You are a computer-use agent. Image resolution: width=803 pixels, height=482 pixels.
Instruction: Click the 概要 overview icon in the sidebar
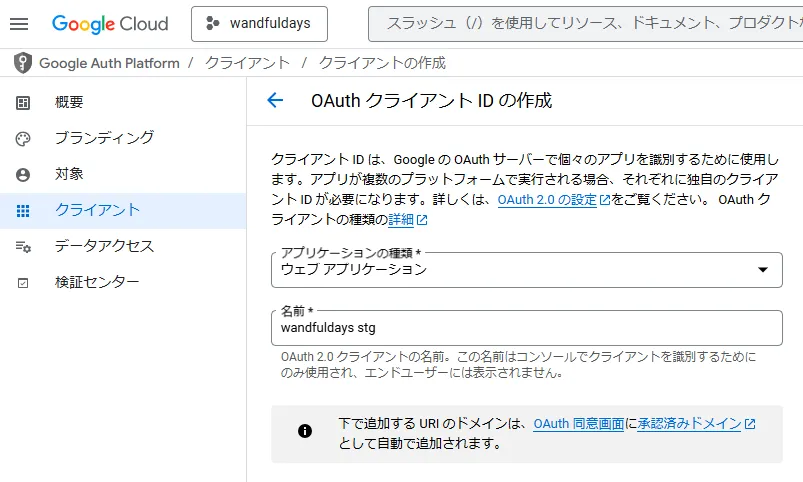click(23, 102)
